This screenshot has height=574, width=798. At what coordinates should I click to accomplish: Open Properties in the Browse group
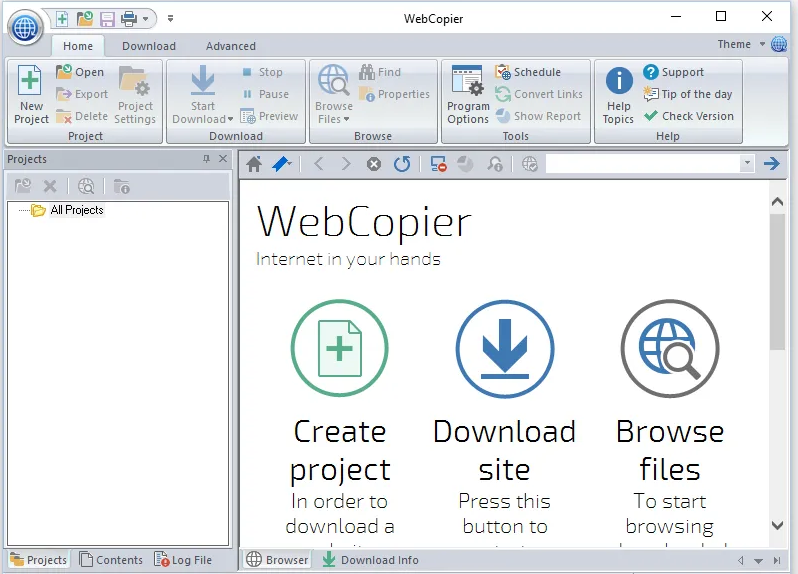394,94
